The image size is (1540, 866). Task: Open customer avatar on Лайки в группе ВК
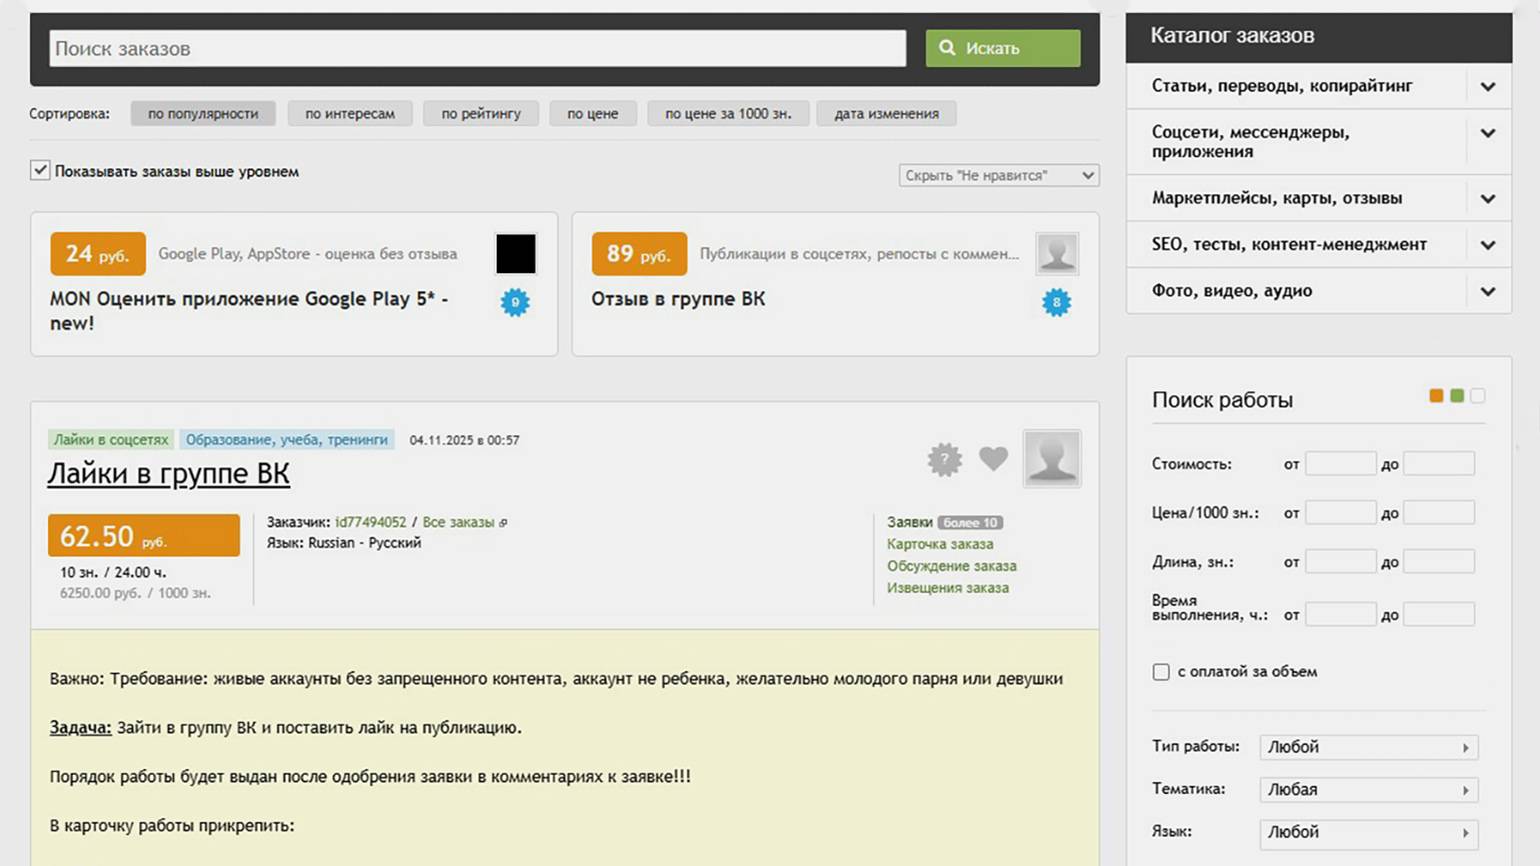pos(1052,459)
